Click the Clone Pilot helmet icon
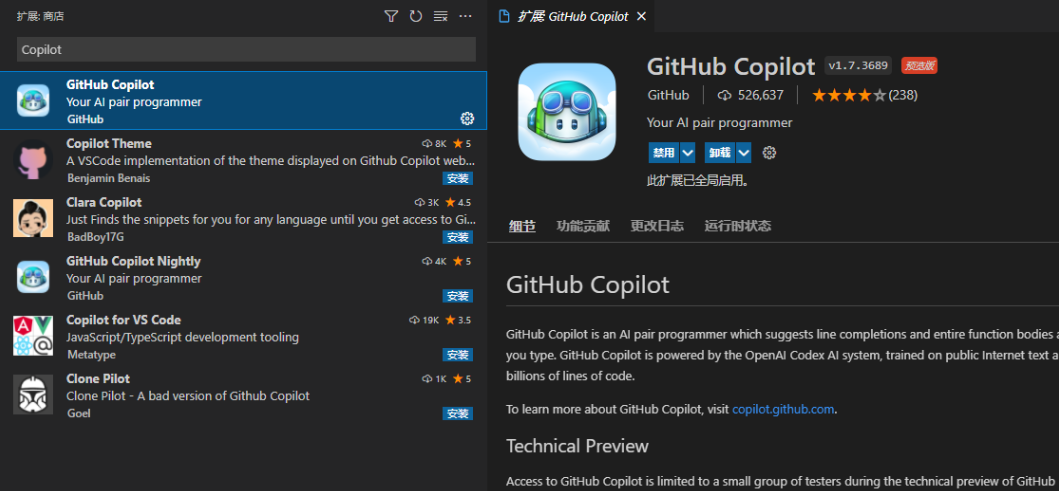Screen dimensions: 1059x491 click(33, 394)
